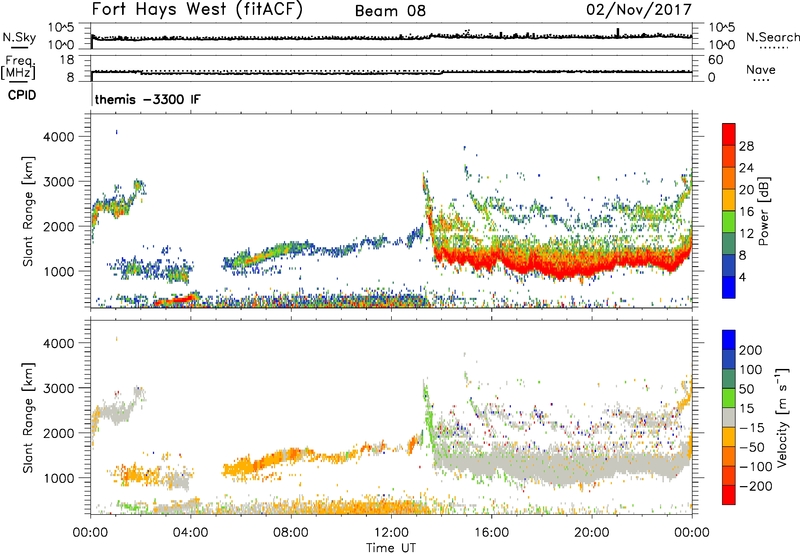Click the '04:00' time axis label
Screen dimensions: 800x554
pyautogui.click(x=190, y=533)
